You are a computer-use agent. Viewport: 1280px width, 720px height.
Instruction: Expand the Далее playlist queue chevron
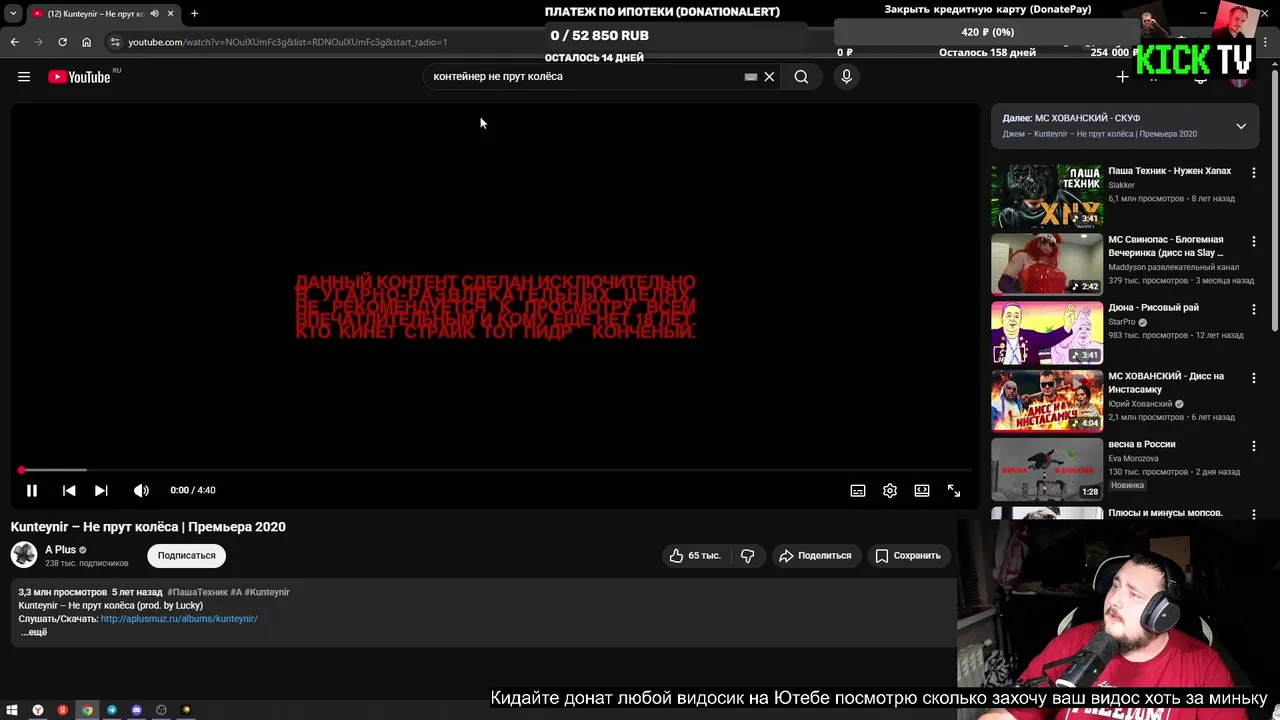[x=1241, y=126]
